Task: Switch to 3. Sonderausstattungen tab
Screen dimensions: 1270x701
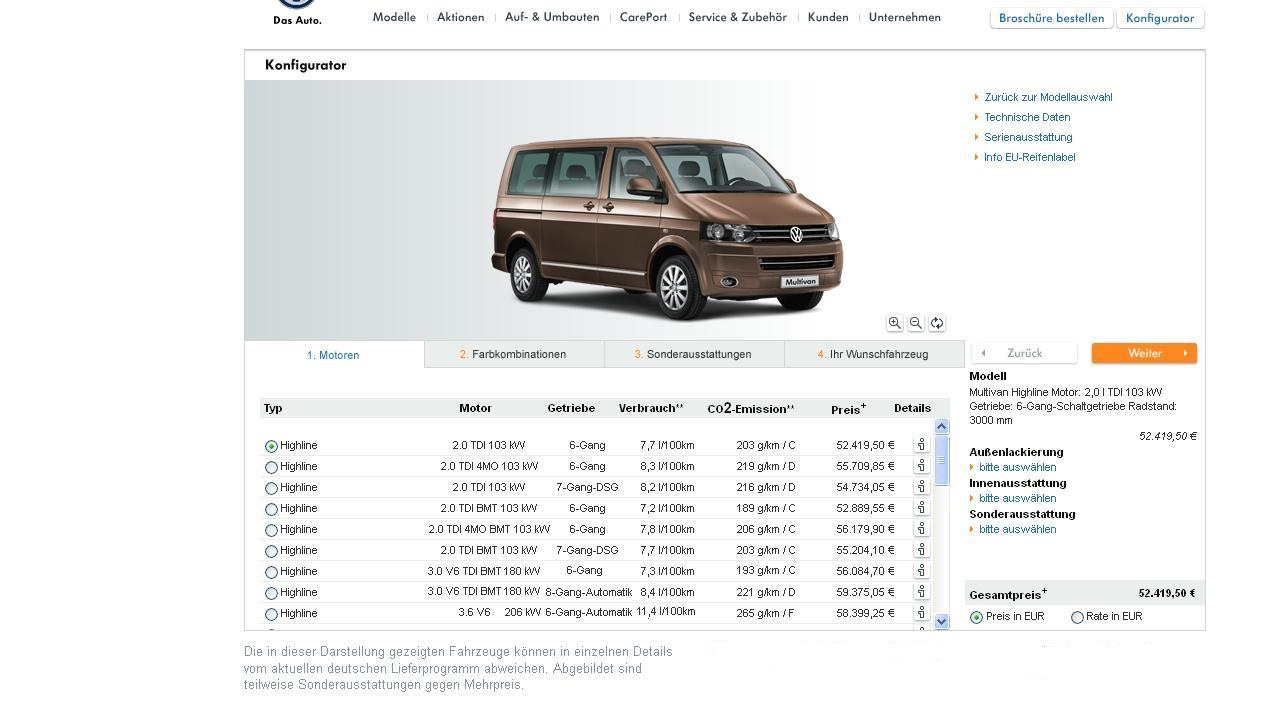Action: pos(694,354)
